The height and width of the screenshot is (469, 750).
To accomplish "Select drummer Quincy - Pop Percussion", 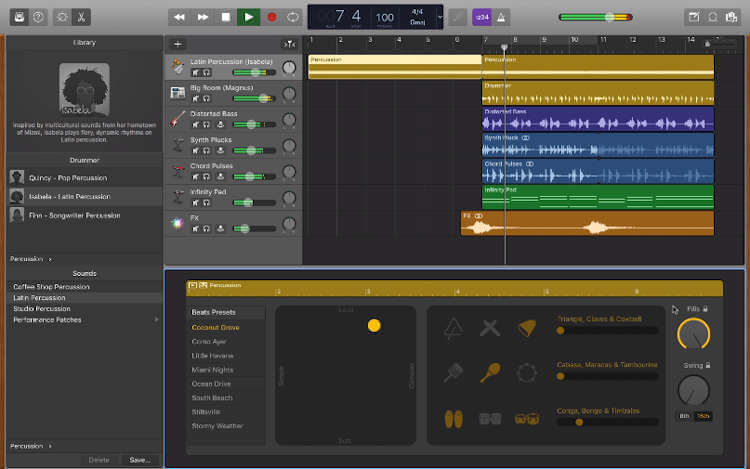I will pos(85,178).
